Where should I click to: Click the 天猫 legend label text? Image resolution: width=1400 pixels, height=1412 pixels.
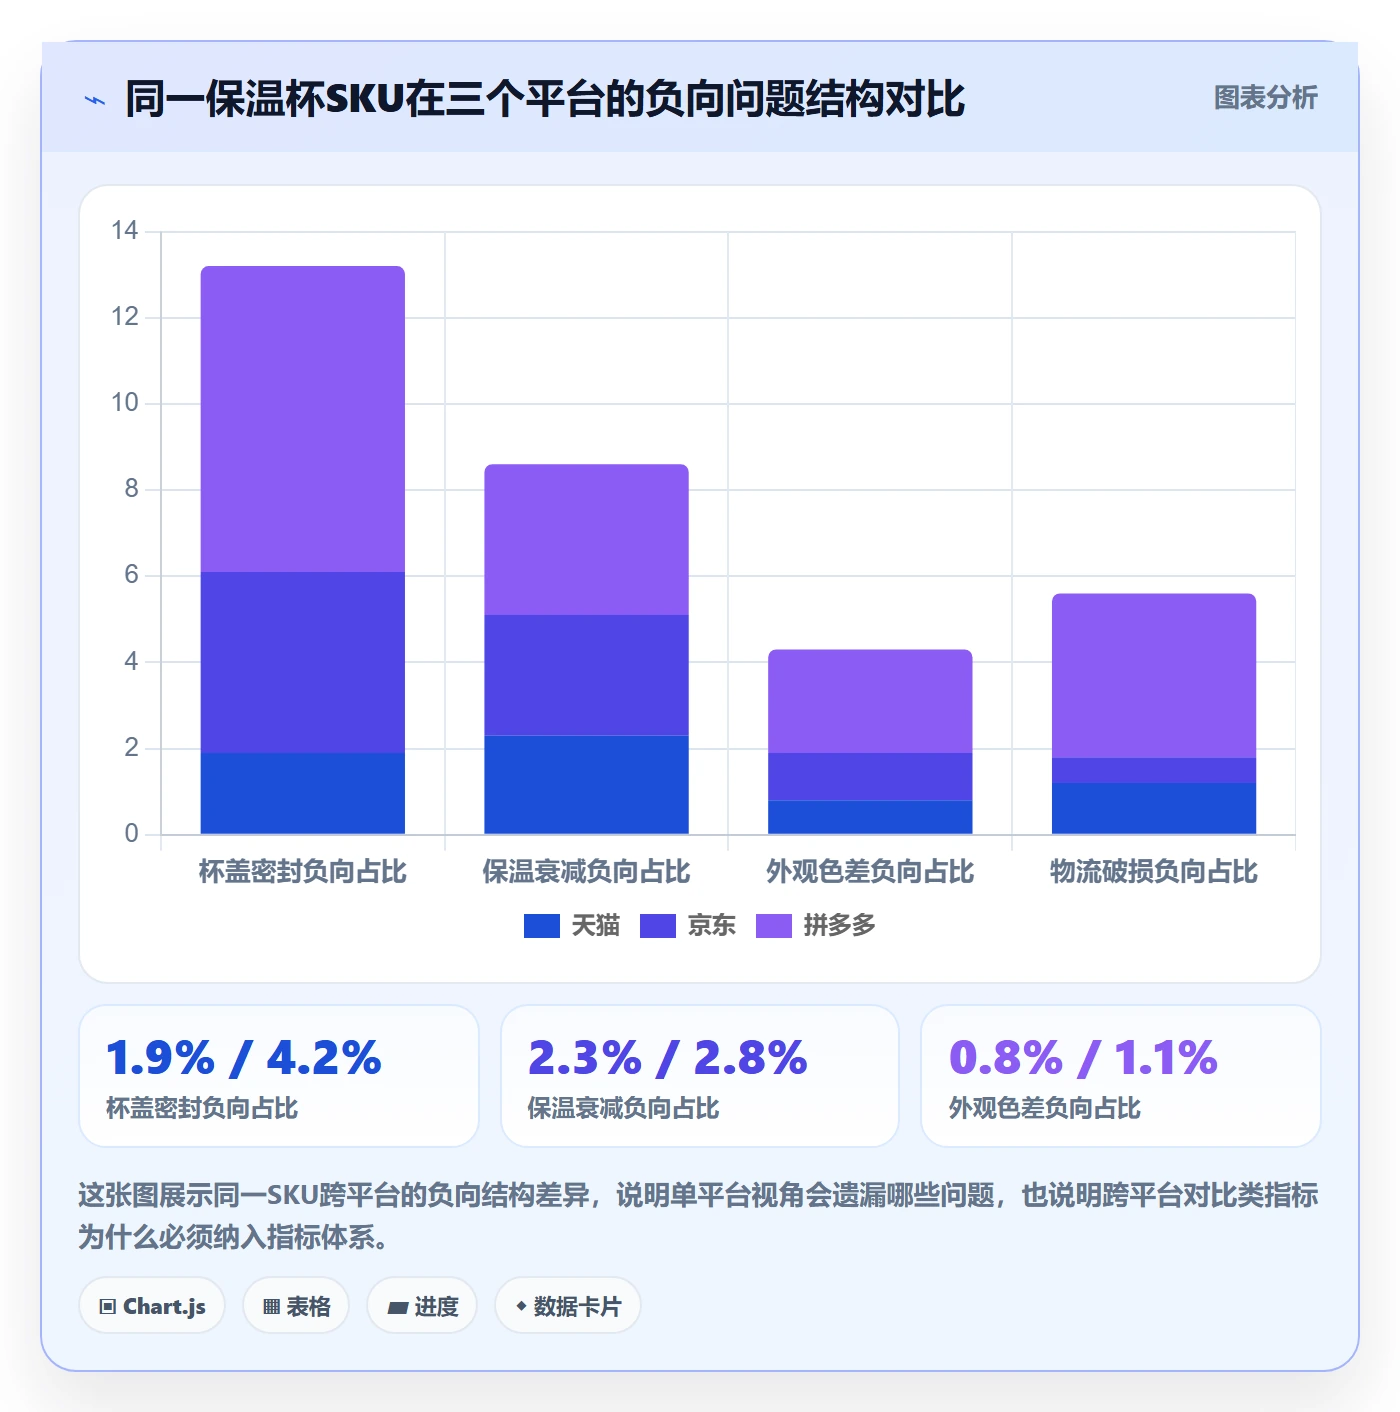[595, 926]
